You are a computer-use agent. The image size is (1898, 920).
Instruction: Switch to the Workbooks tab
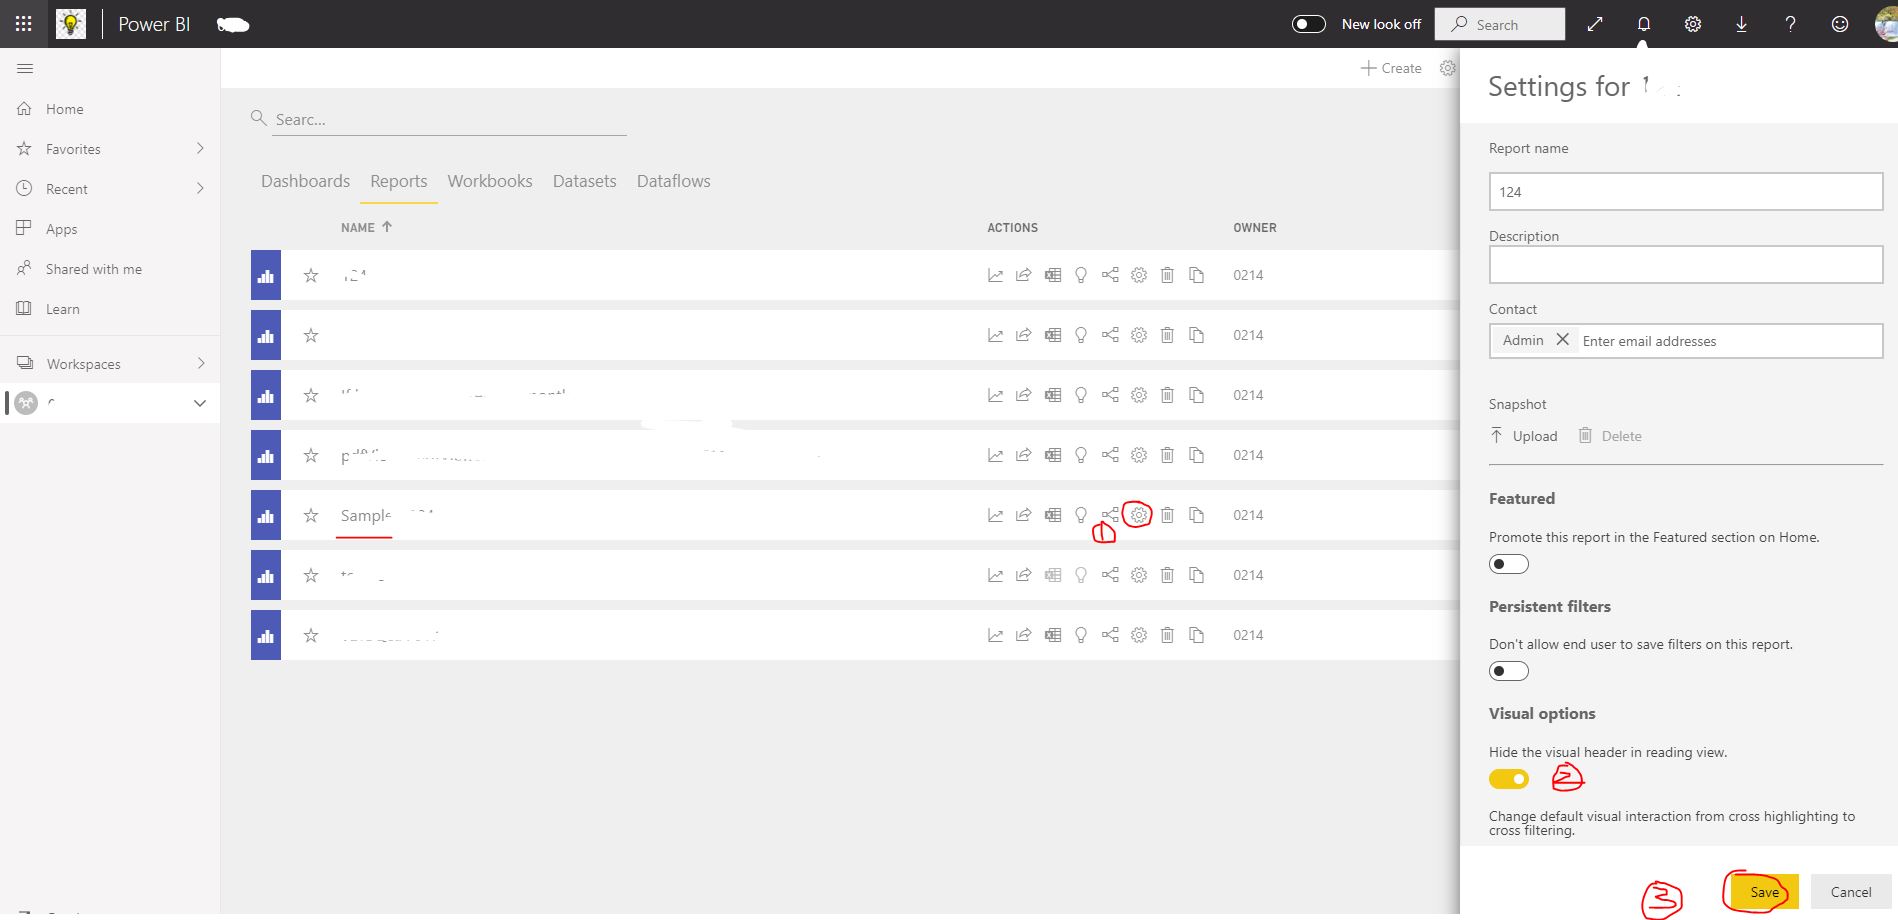tap(490, 181)
